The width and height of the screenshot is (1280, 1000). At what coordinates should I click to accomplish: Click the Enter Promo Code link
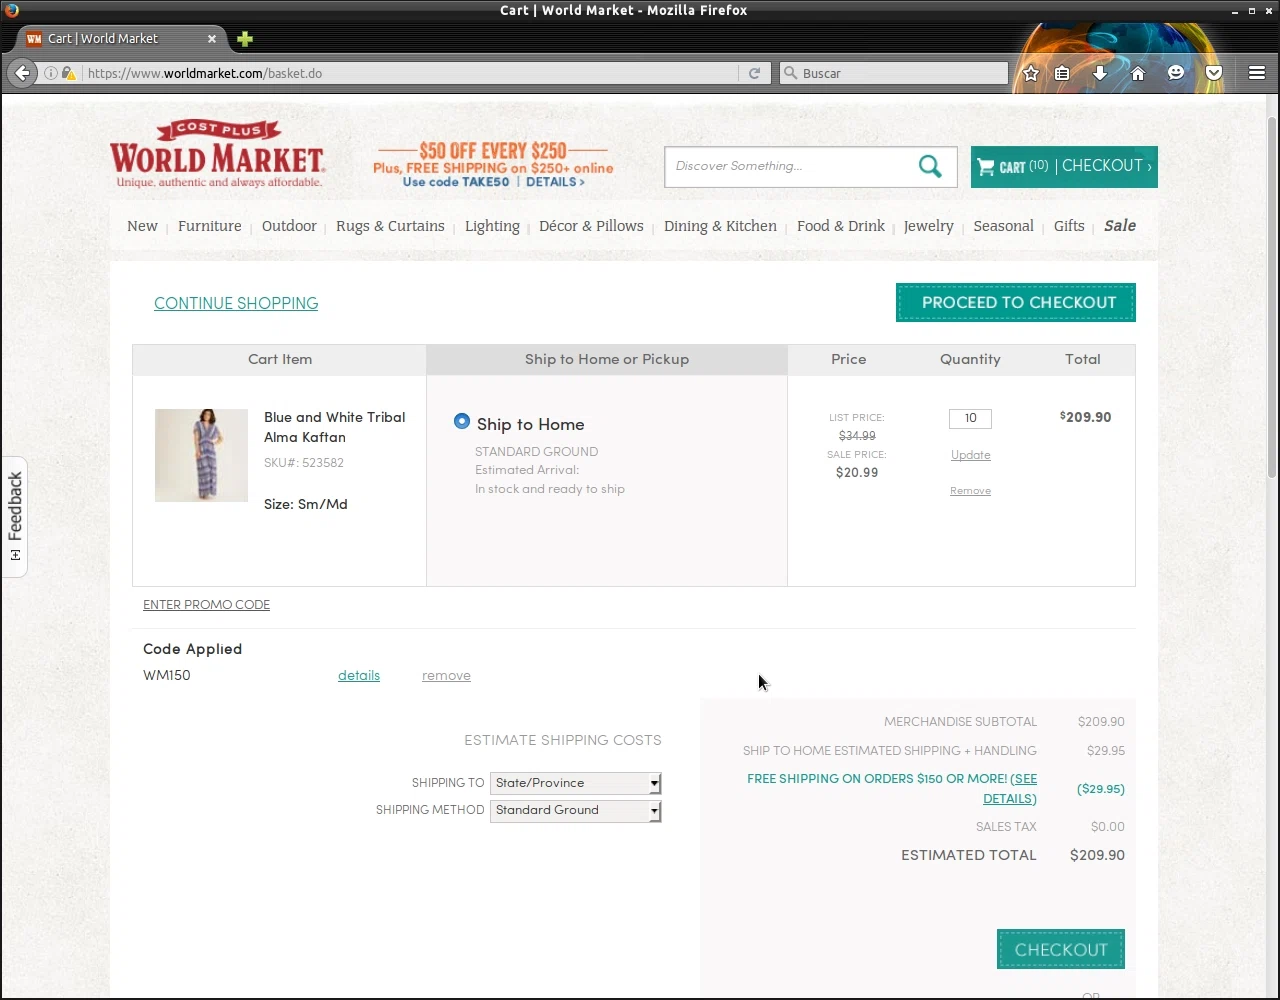click(x=206, y=605)
